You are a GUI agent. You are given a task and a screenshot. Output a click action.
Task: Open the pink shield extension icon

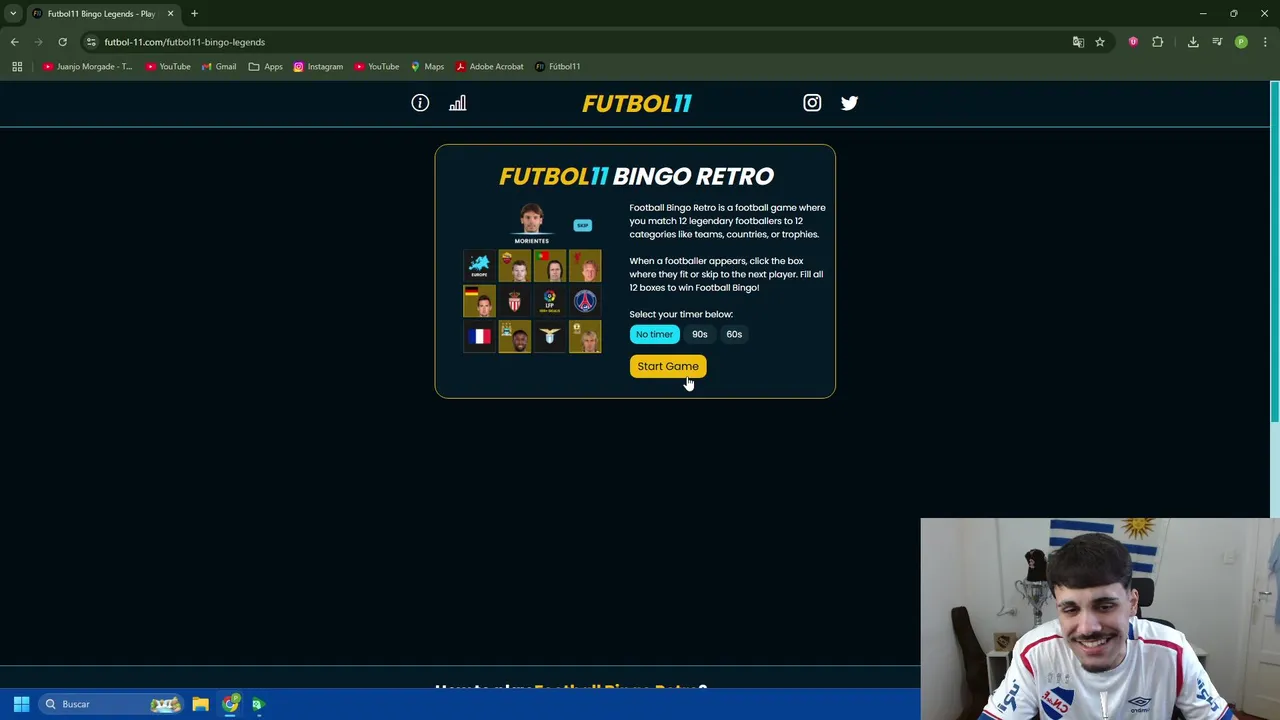pyautogui.click(x=1133, y=42)
